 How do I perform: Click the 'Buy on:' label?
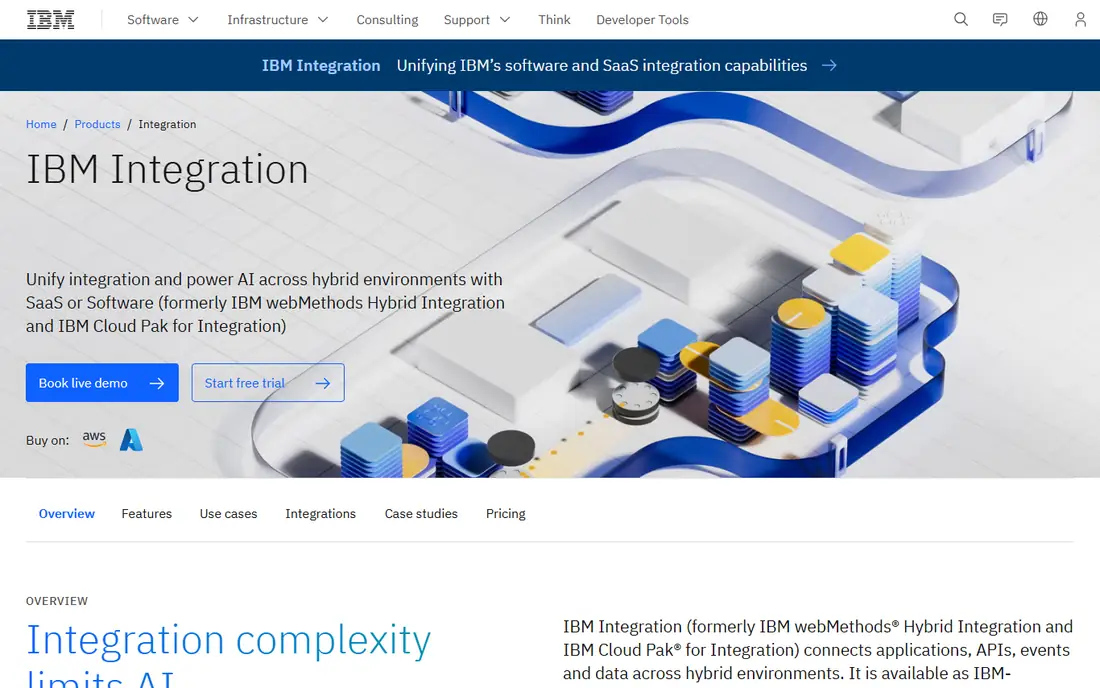[48, 440]
